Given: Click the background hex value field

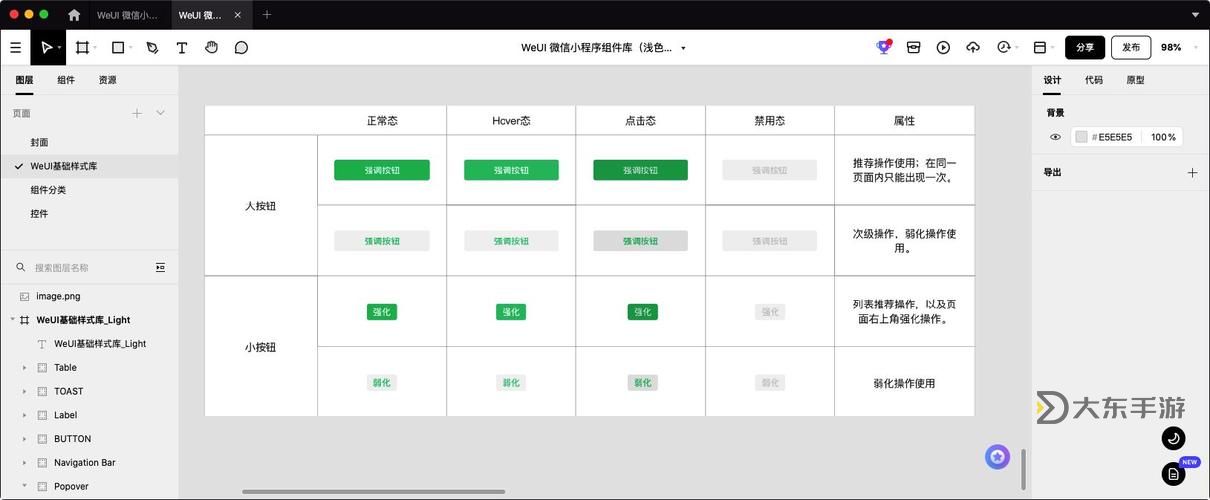Looking at the screenshot, I should click(1115, 137).
